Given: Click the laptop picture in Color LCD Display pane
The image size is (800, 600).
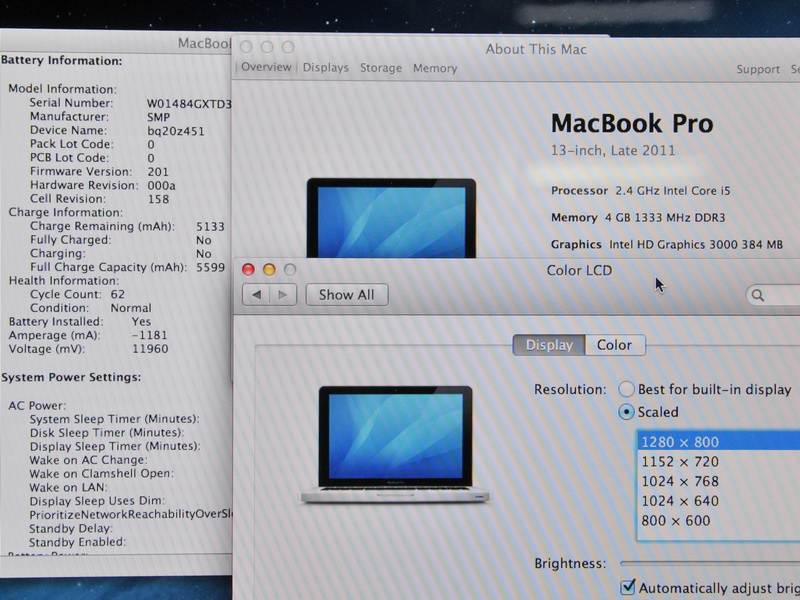Looking at the screenshot, I should (x=395, y=444).
